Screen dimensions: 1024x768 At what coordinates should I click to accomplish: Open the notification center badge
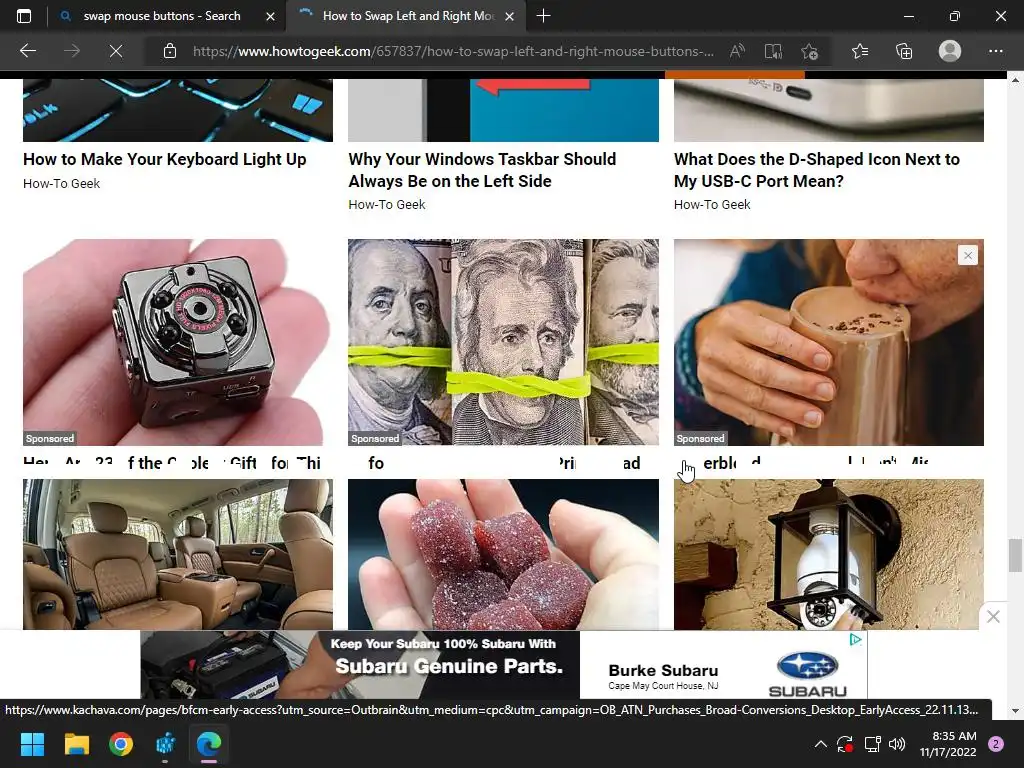996,744
